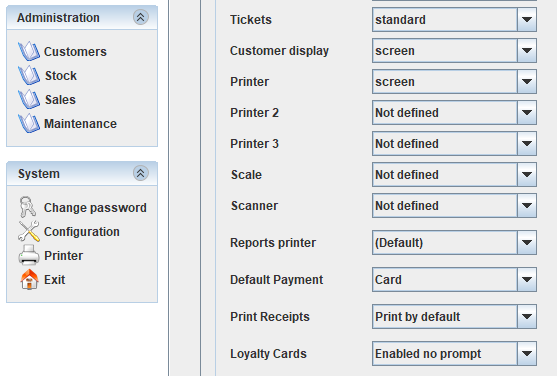Viewport: 557px width, 376px height.
Task: Collapse the Administration panel
Action: 141,17
